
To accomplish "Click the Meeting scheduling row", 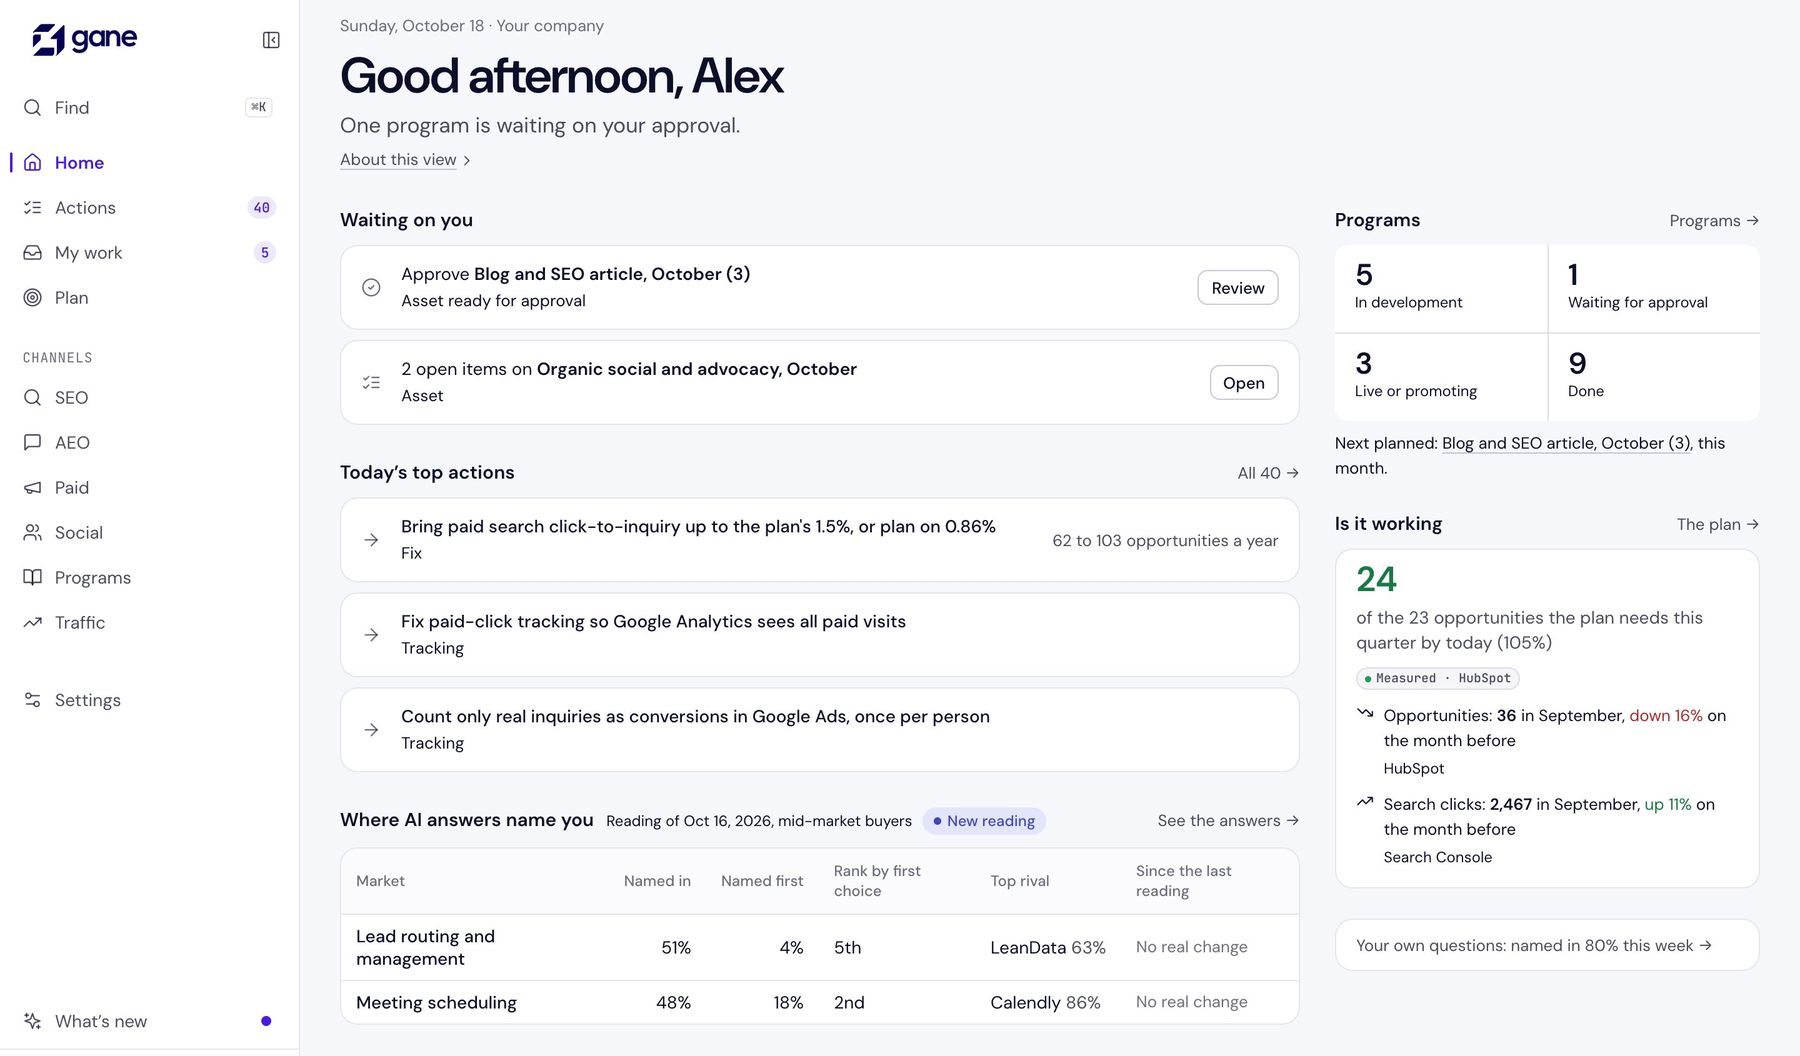I will pyautogui.click(x=820, y=1002).
